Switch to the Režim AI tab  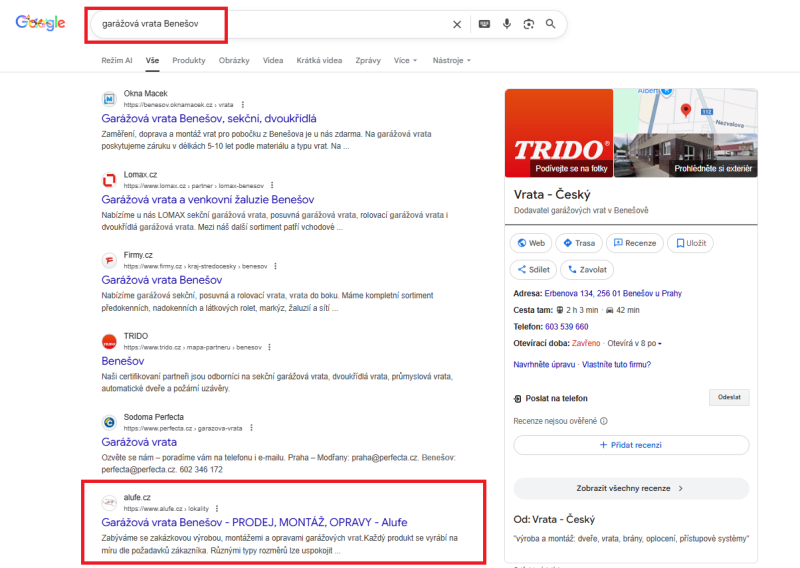coord(116,60)
